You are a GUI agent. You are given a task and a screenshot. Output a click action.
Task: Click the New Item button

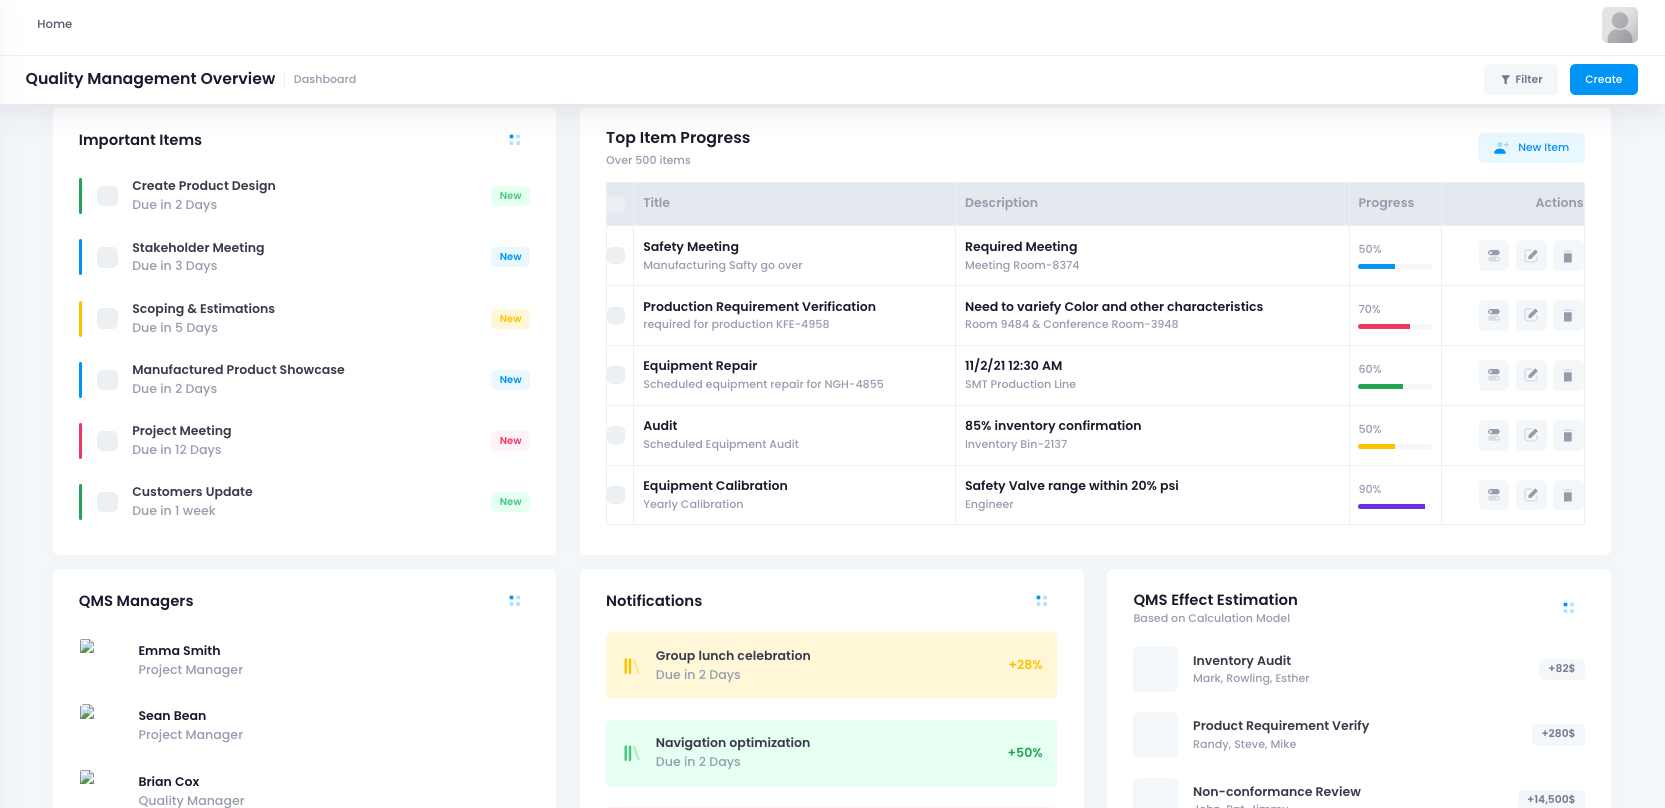coord(1530,148)
